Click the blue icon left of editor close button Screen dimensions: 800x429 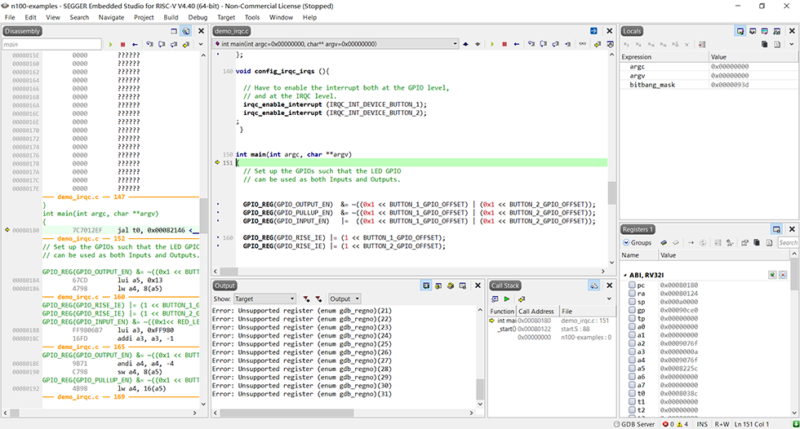click(x=593, y=32)
